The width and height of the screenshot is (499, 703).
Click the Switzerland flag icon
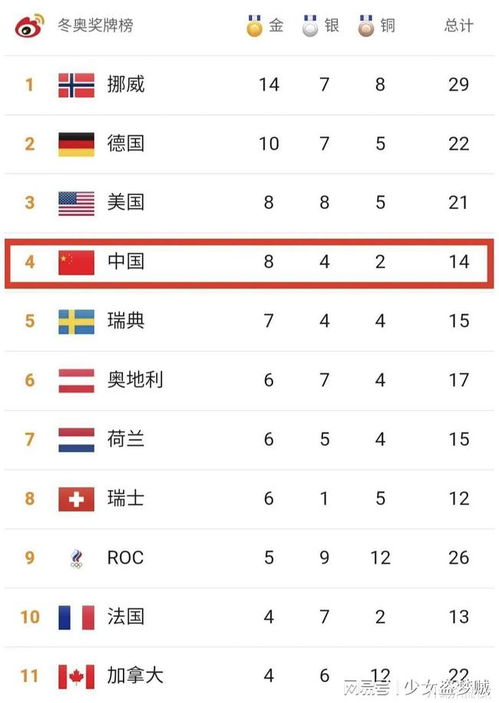point(76,499)
